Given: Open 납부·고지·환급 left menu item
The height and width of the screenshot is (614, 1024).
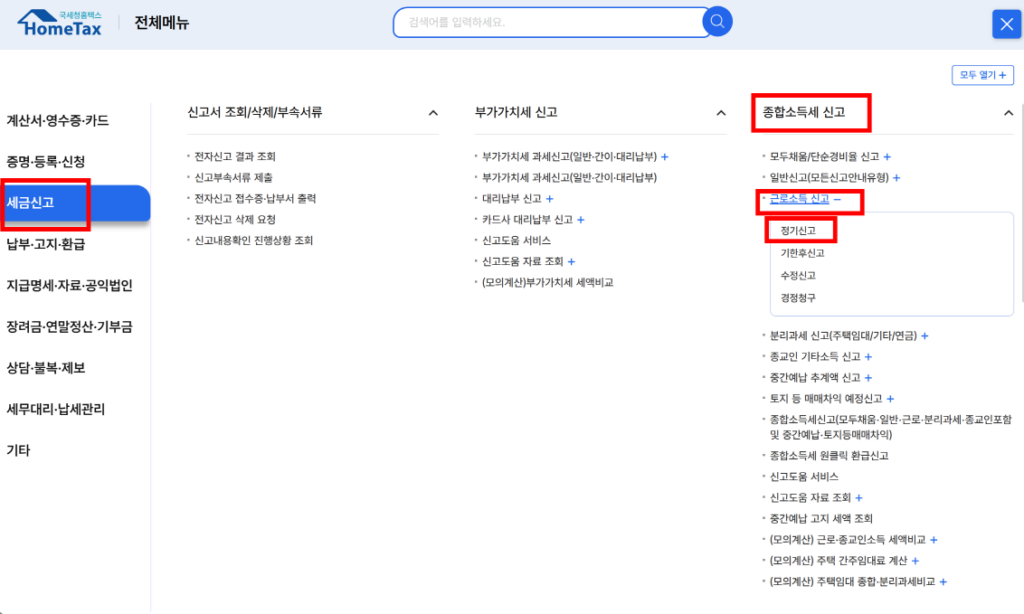Looking at the screenshot, I should click(x=46, y=244).
